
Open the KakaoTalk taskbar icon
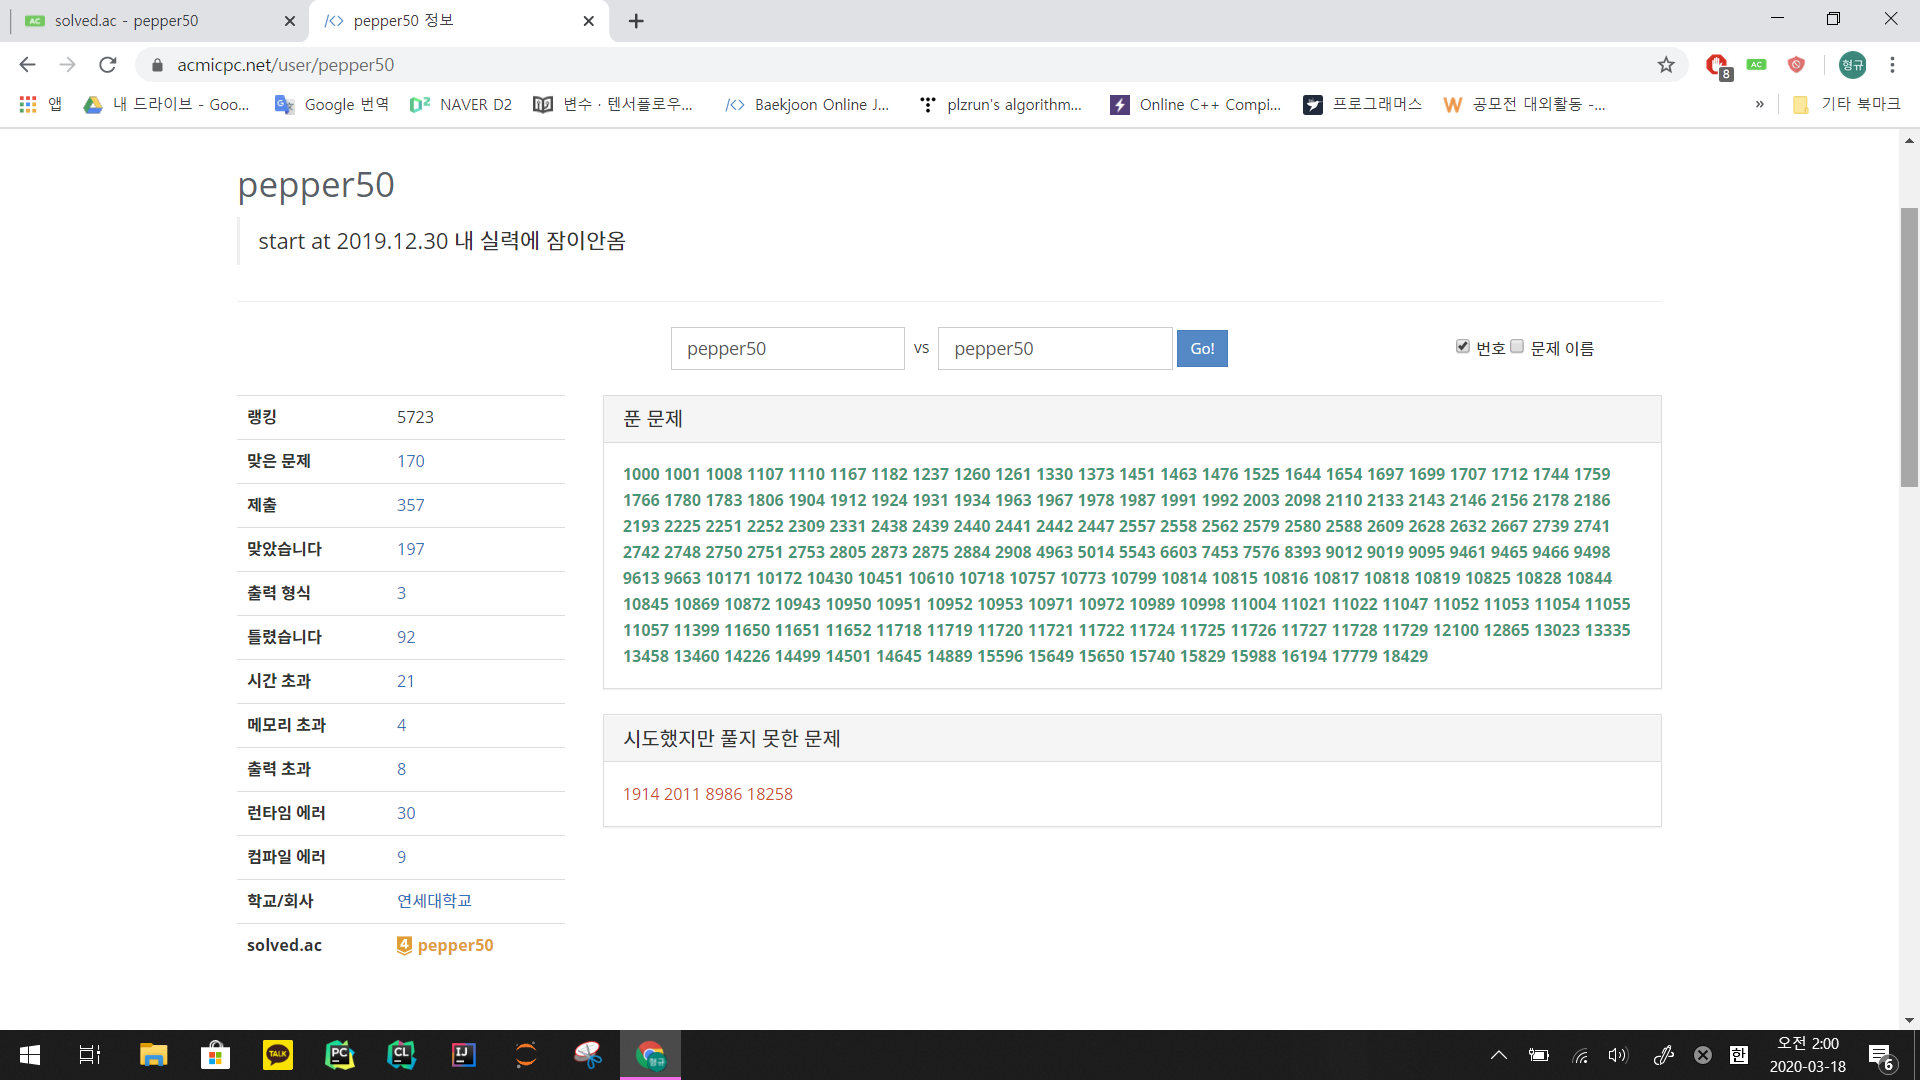277,1055
